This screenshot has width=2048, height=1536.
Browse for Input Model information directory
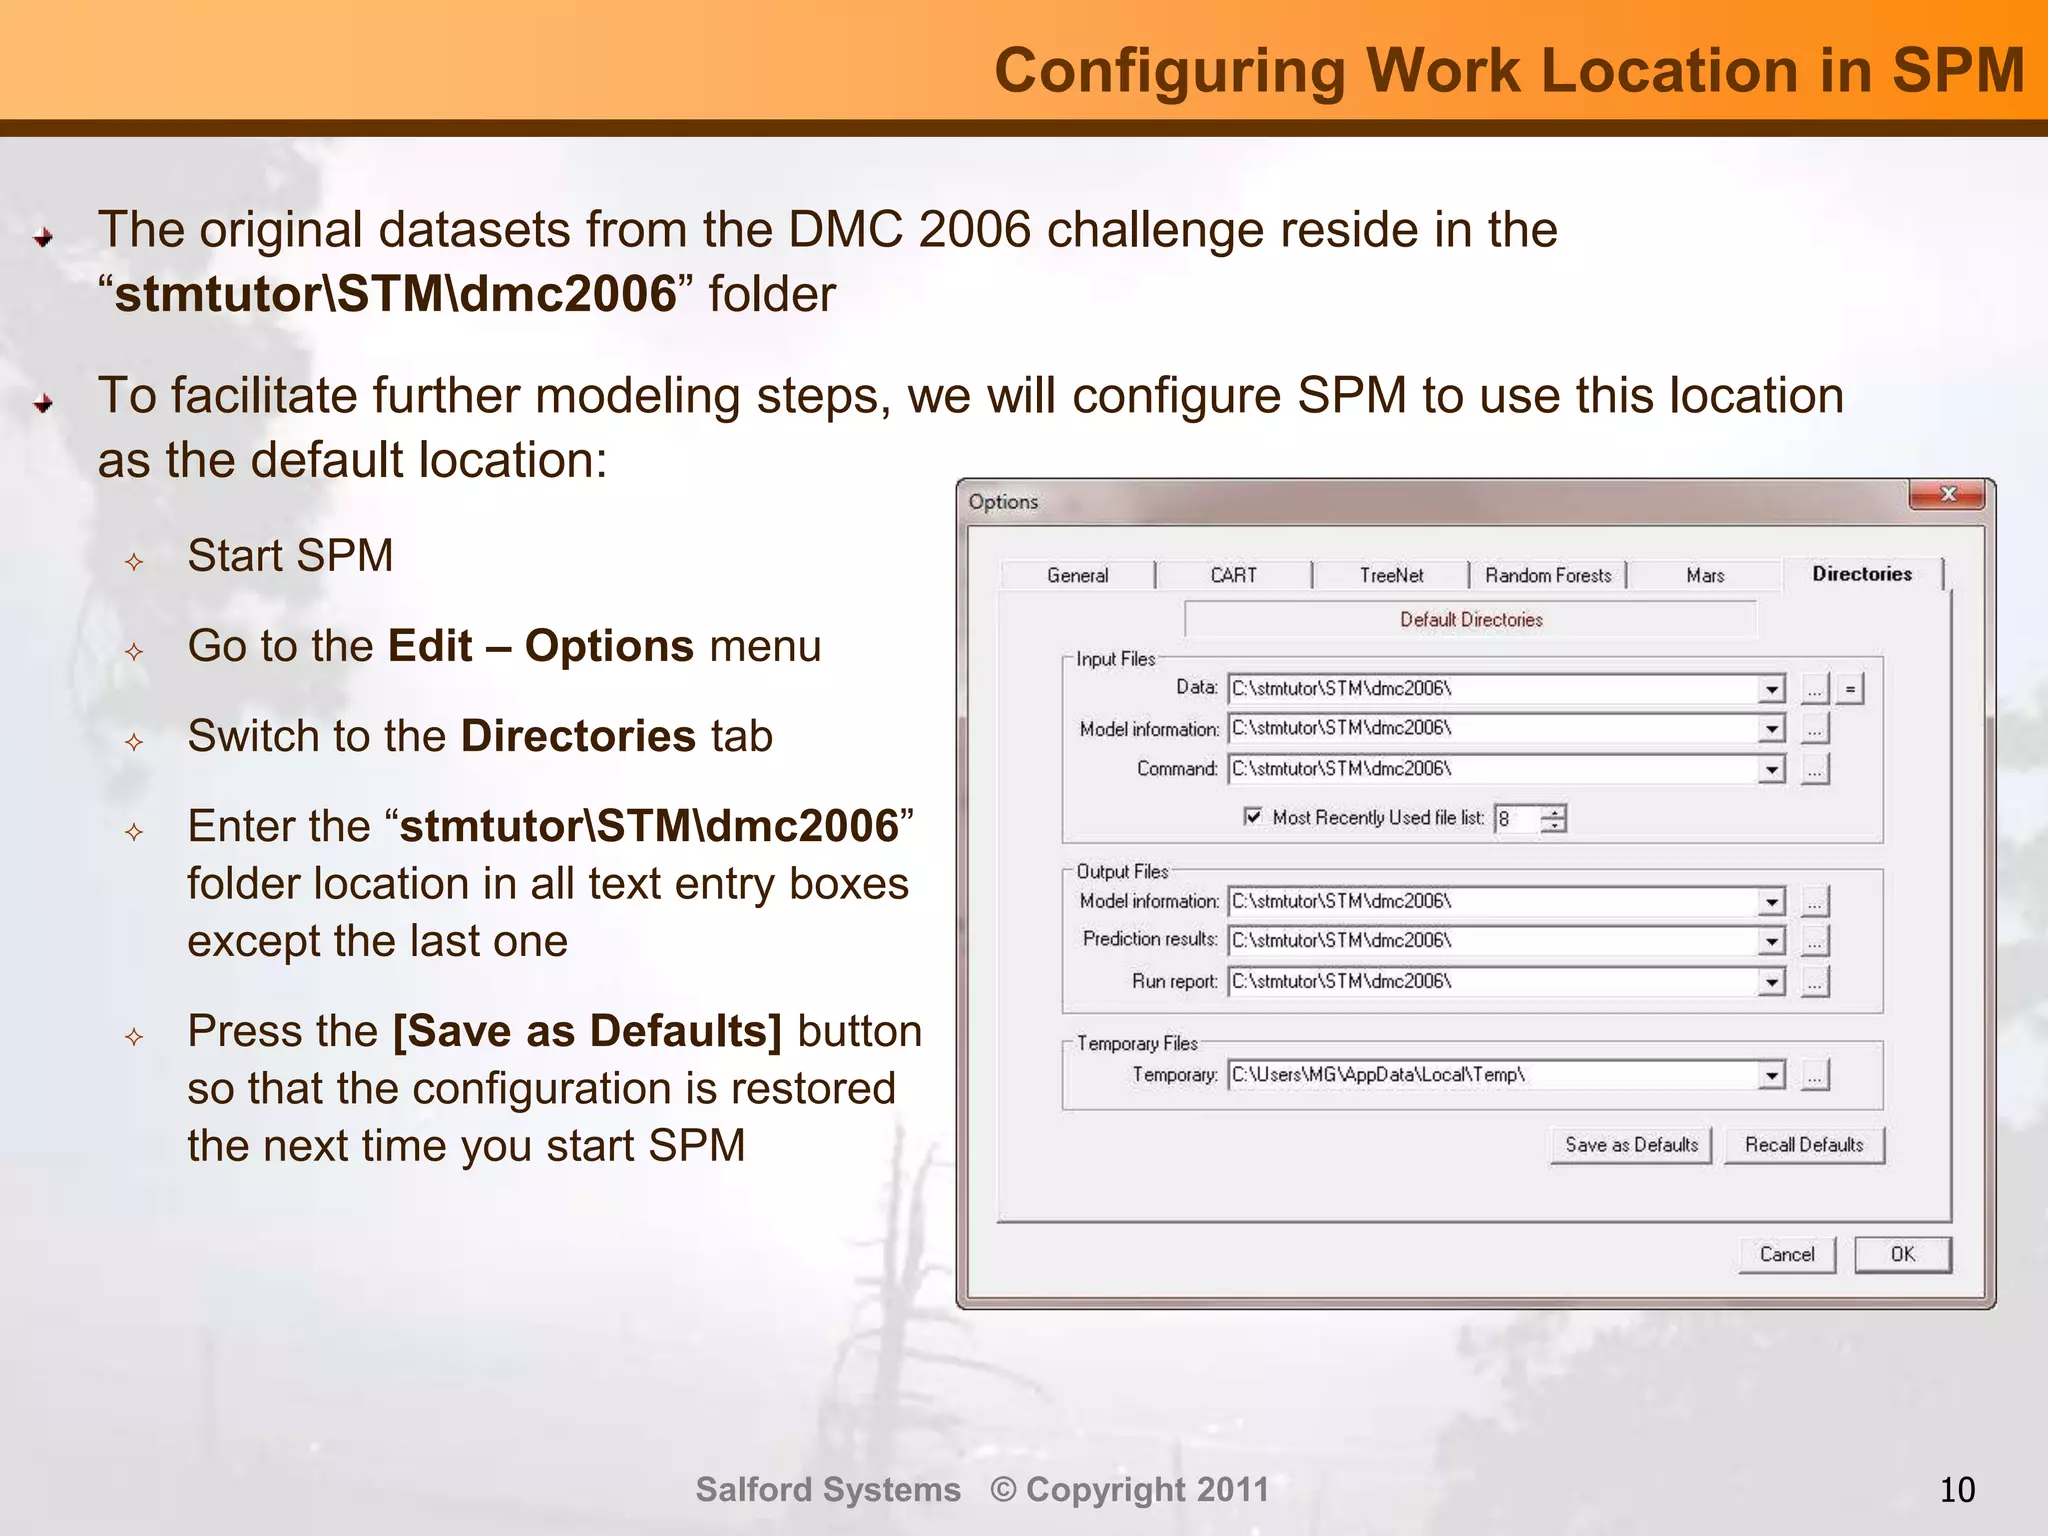pos(1815,729)
